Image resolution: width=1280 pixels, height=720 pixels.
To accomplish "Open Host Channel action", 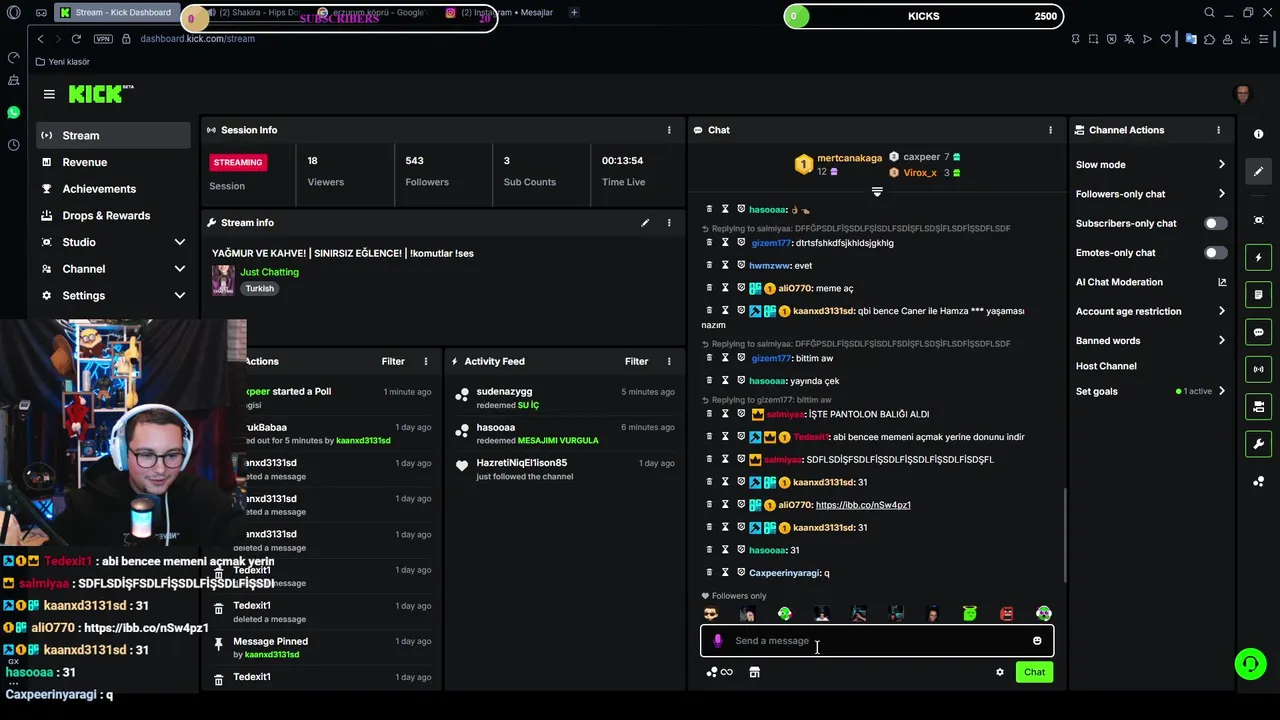I will point(1106,366).
